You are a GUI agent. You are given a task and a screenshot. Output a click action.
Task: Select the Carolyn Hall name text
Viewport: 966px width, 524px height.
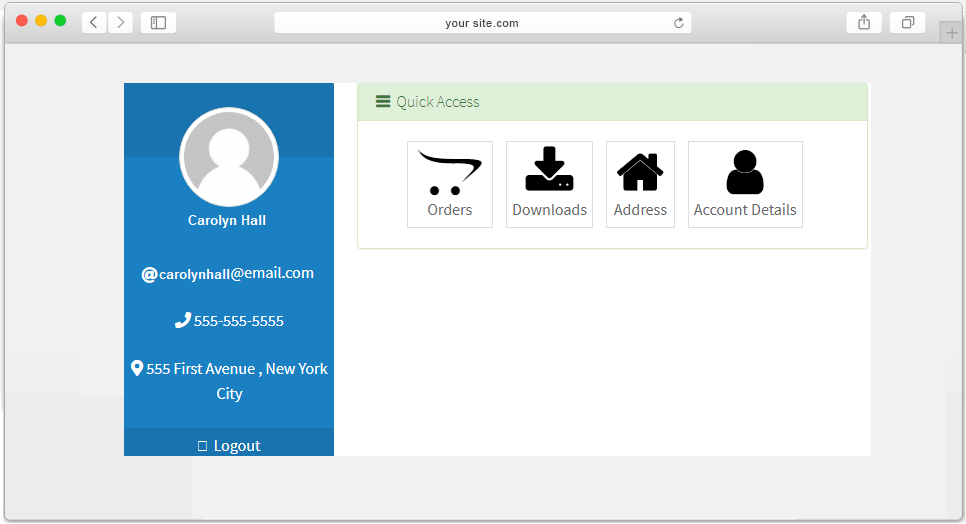point(227,220)
